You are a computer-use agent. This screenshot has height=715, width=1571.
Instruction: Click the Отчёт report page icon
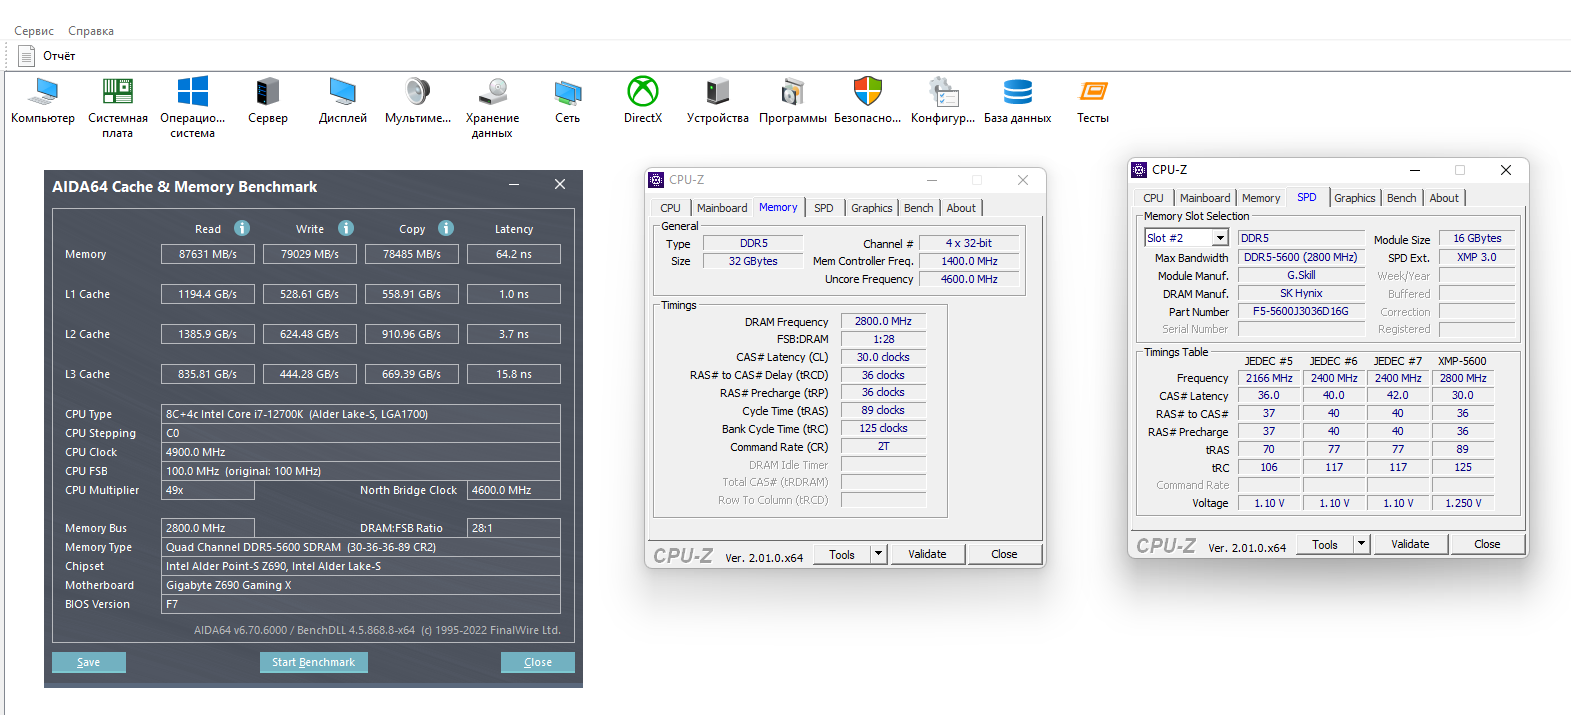(27, 56)
